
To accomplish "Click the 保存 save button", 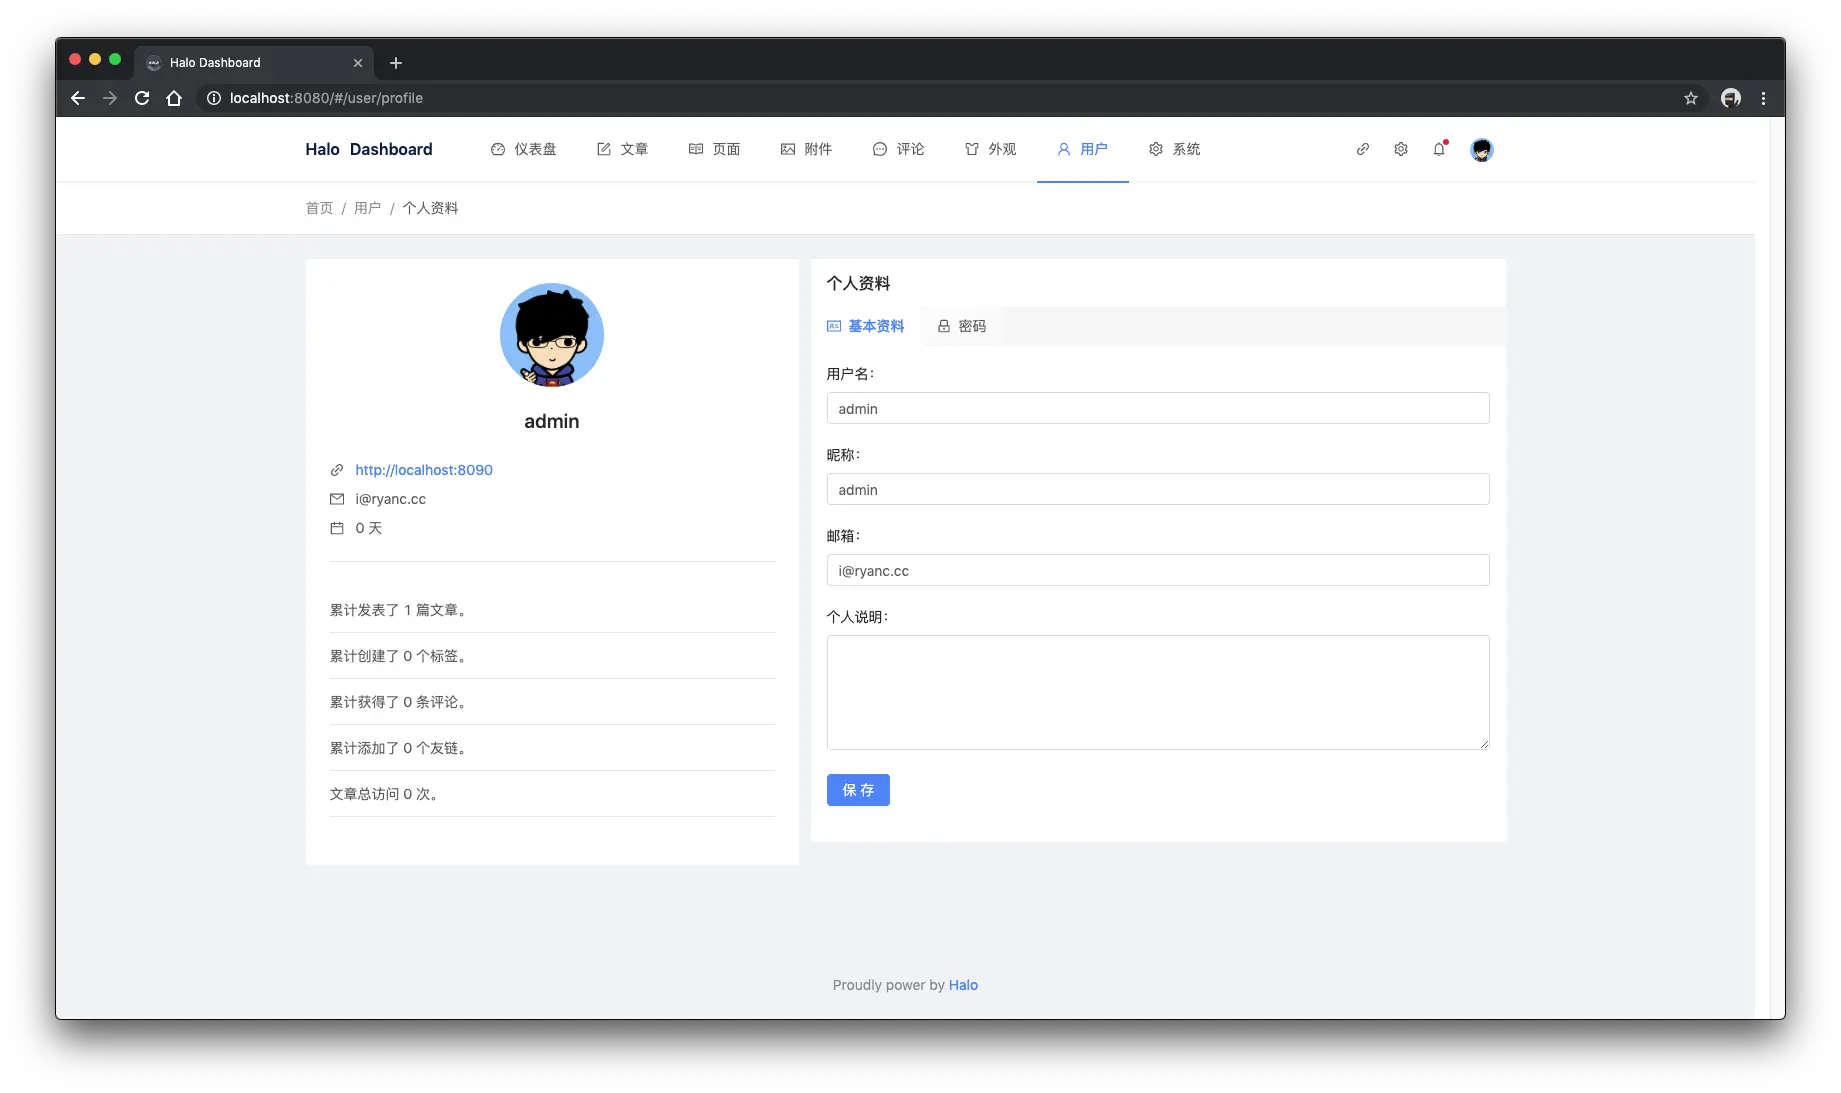I will pos(857,790).
